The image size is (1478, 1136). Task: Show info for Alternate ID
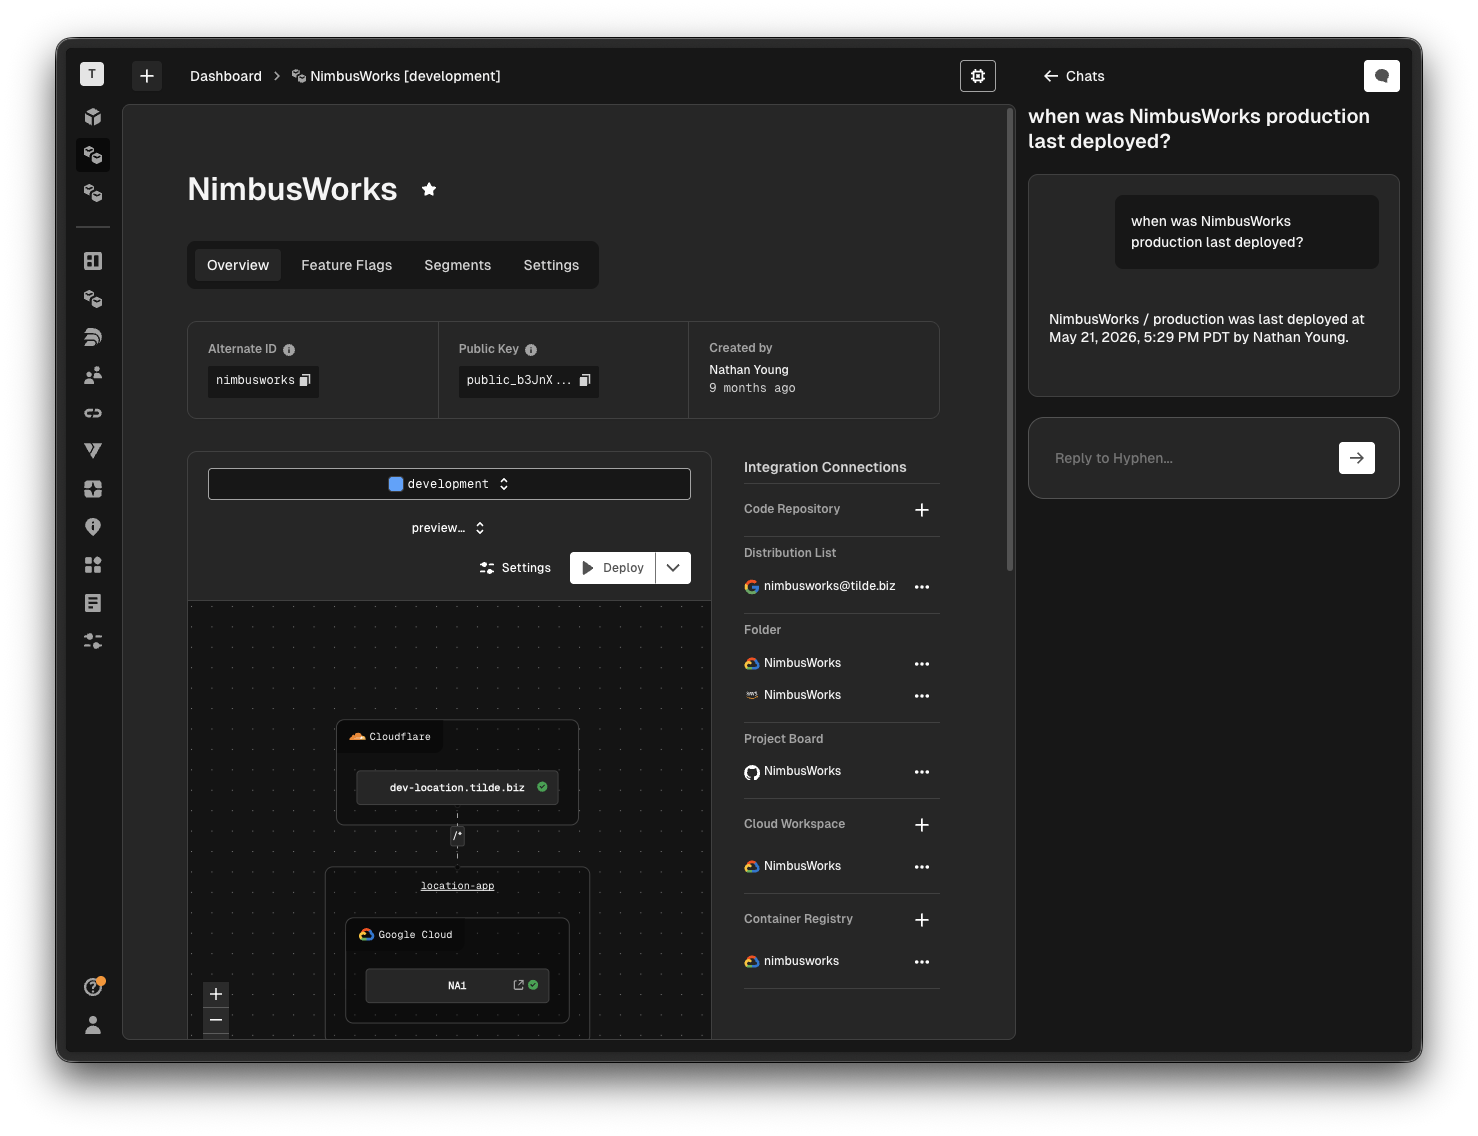289,350
